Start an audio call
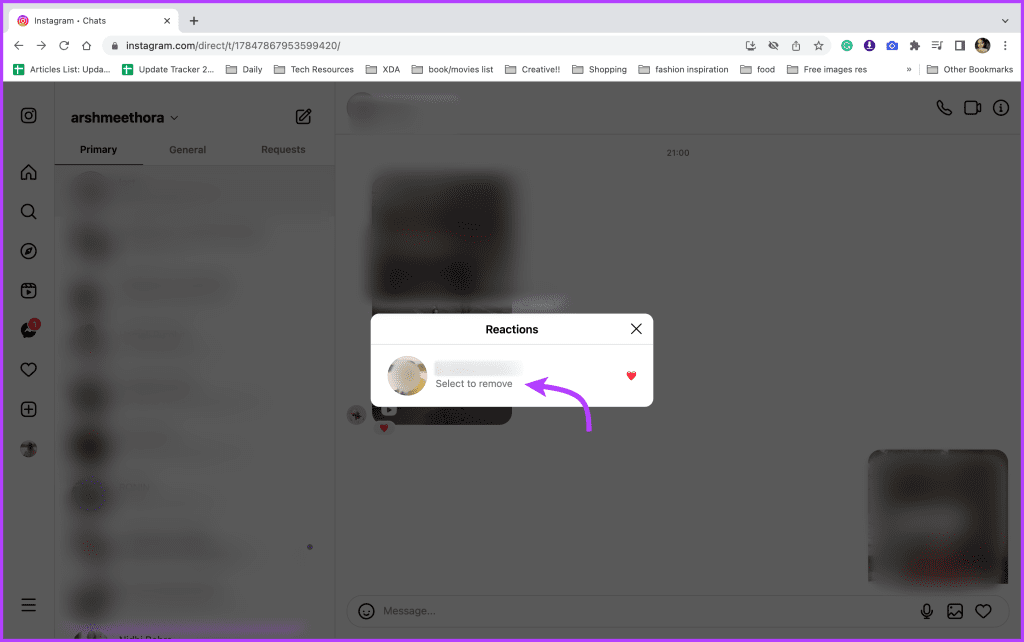This screenshot has height=642, width=1024. [944, 108]
